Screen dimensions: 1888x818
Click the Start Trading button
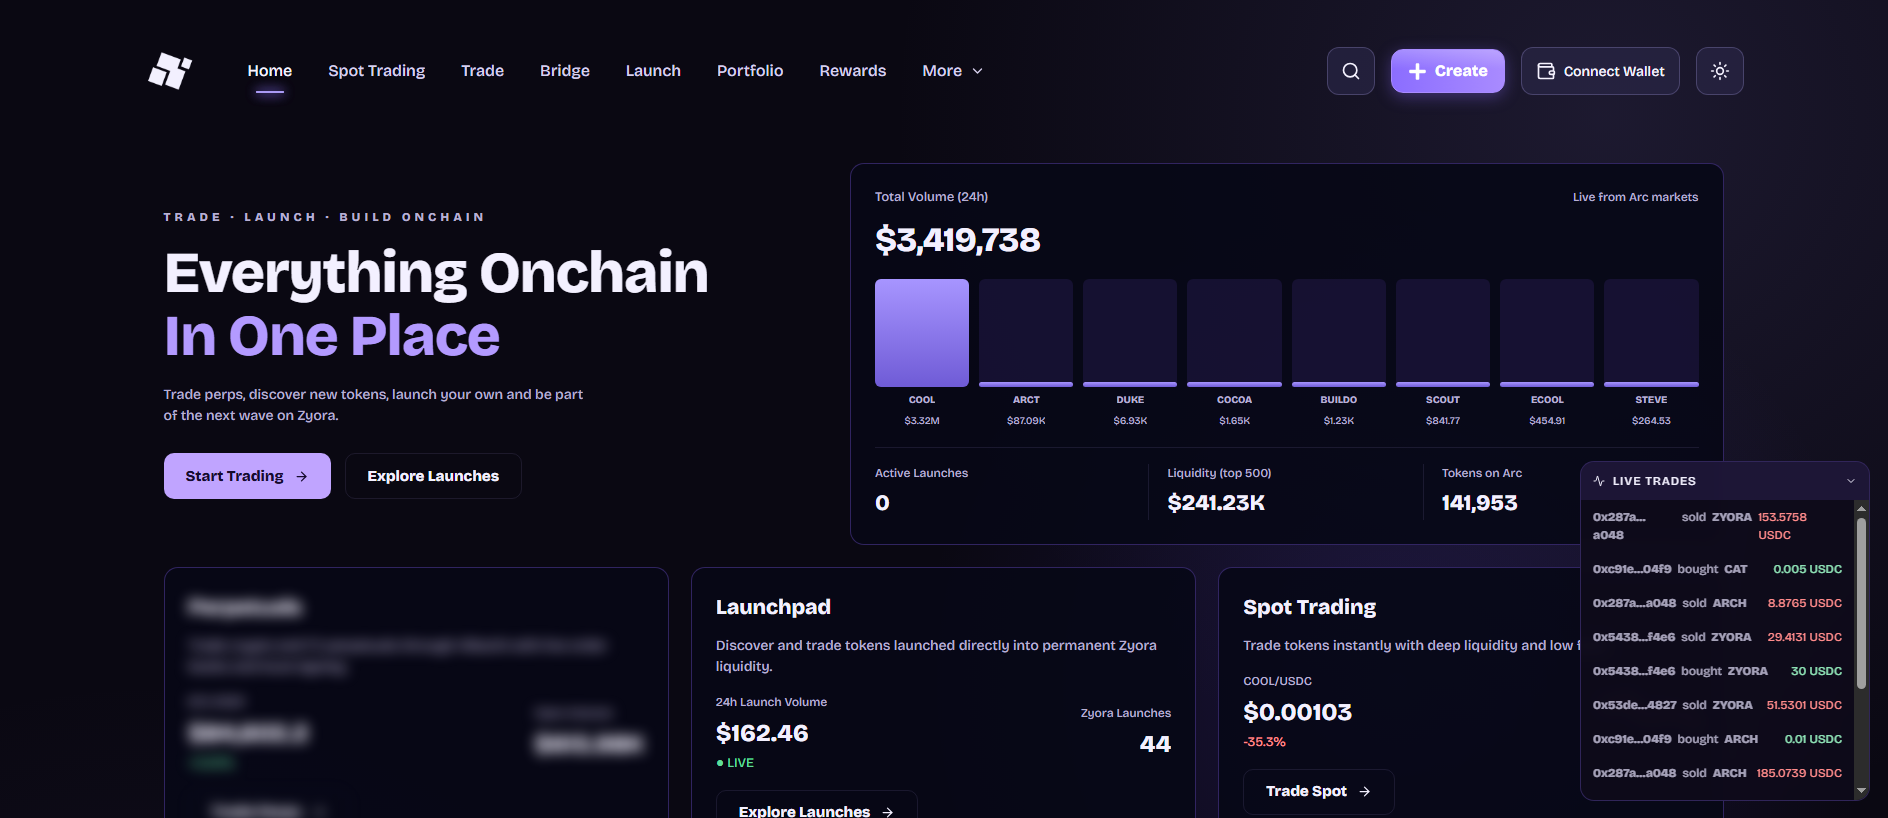click(x=247, y=476)
